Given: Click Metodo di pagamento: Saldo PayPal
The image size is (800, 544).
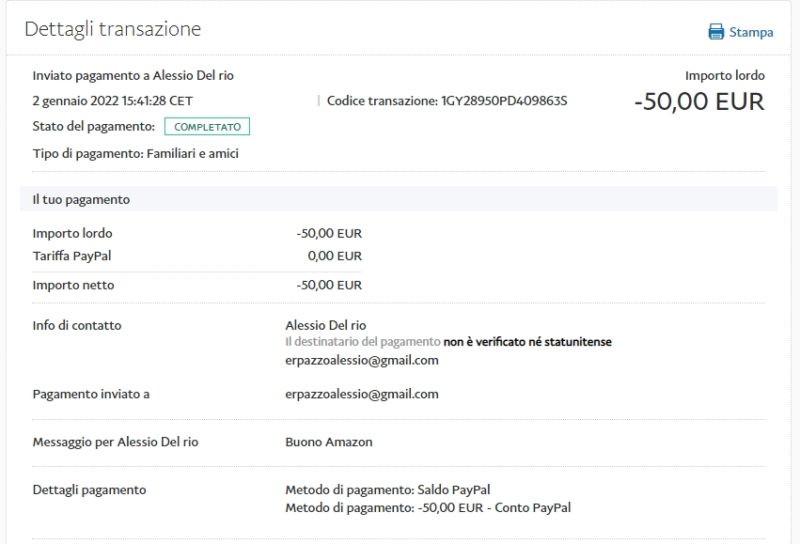Looking at the screenshot, I should click(388, 490).
